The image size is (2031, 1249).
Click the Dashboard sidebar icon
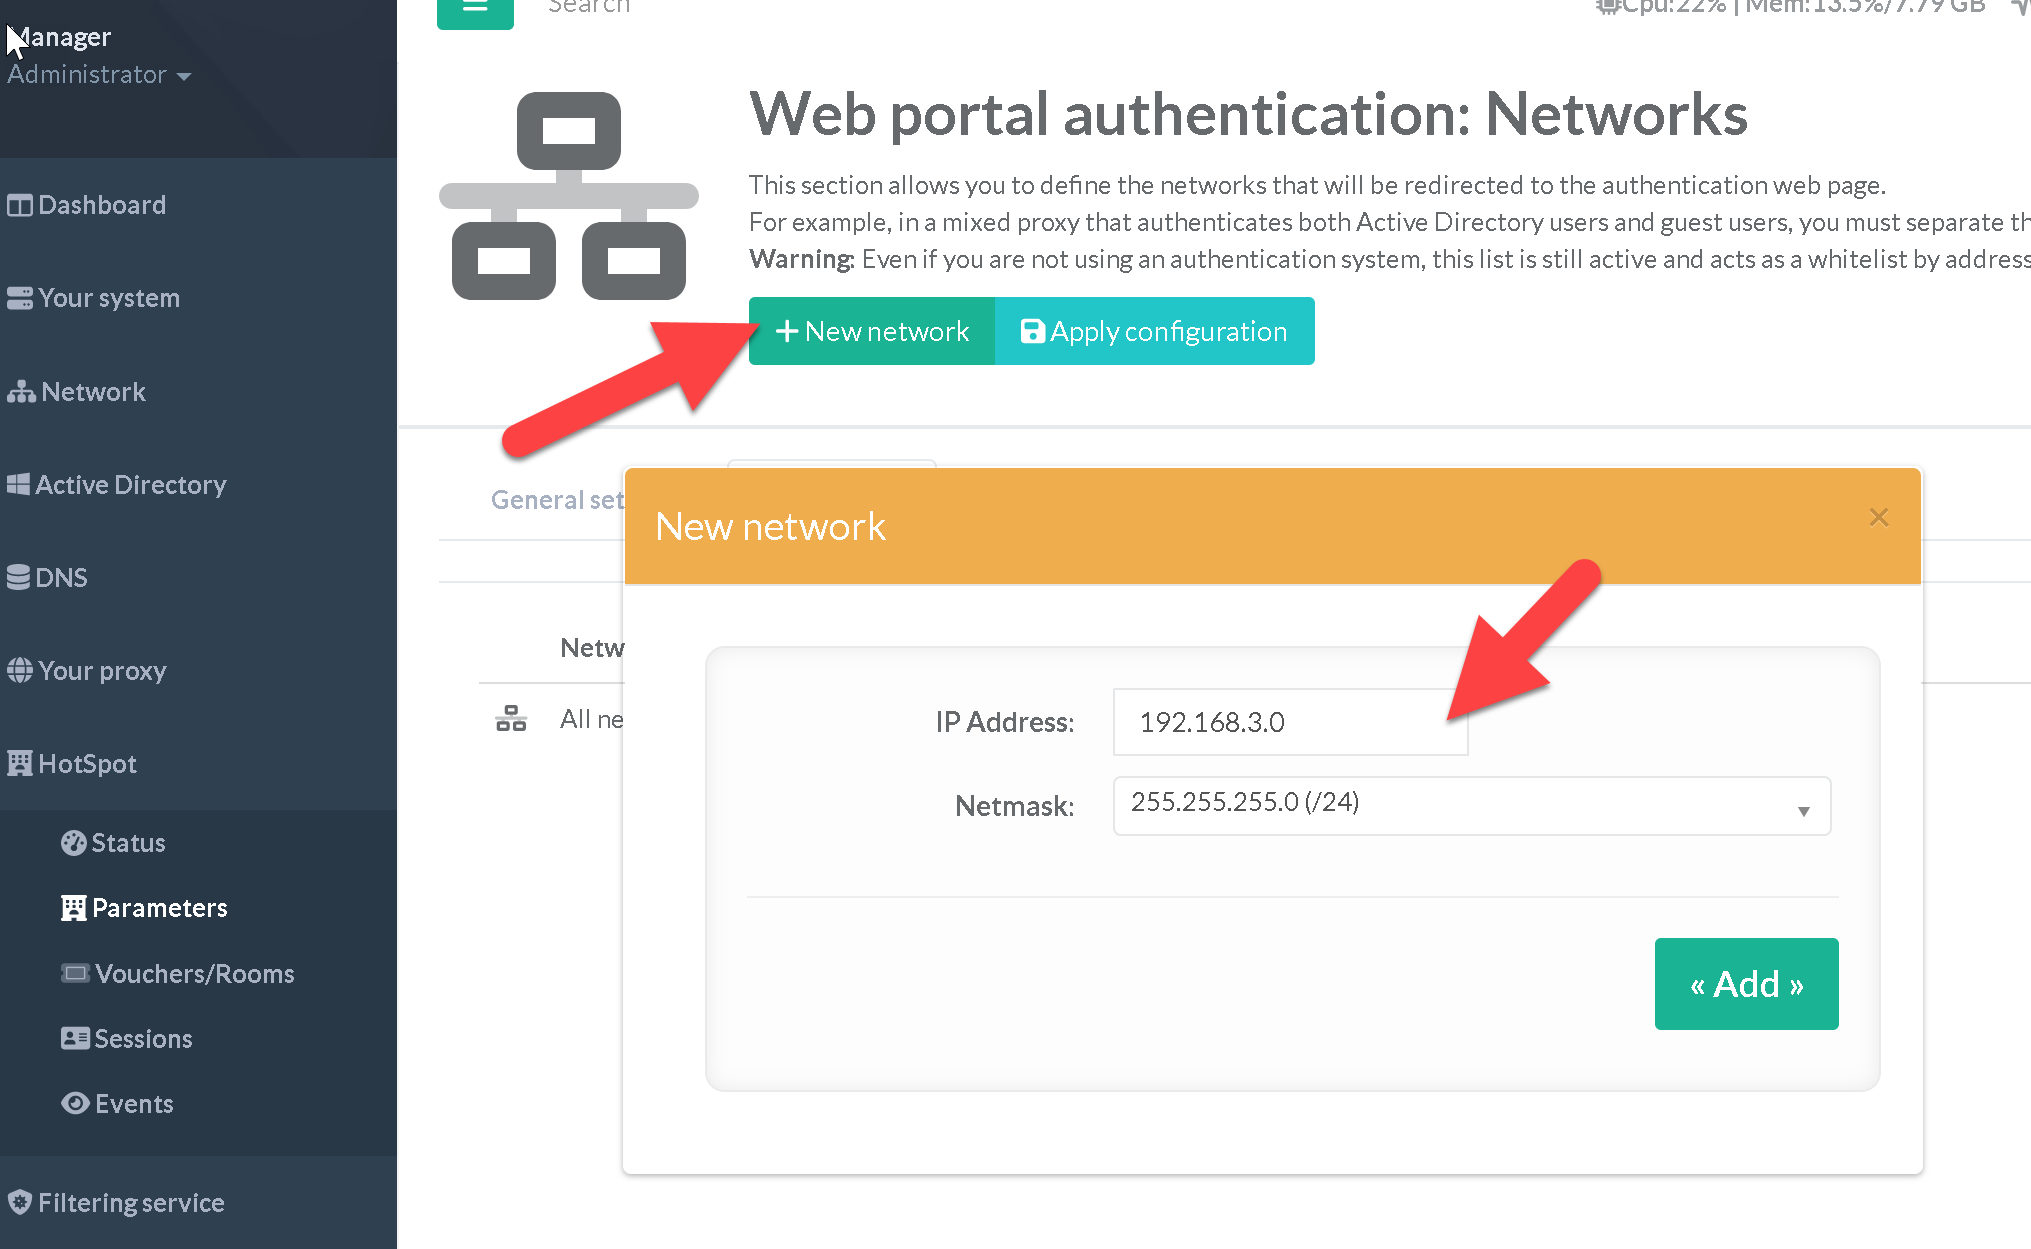(20, 205)
